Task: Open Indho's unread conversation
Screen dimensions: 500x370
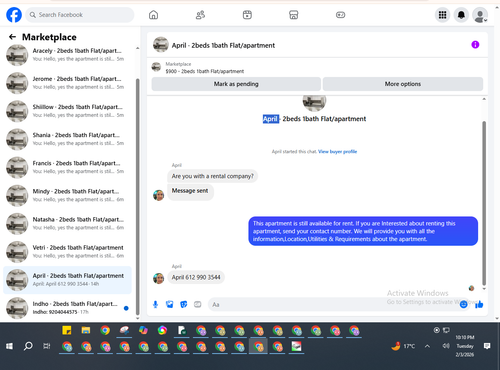Action: (x=68, y=308)
